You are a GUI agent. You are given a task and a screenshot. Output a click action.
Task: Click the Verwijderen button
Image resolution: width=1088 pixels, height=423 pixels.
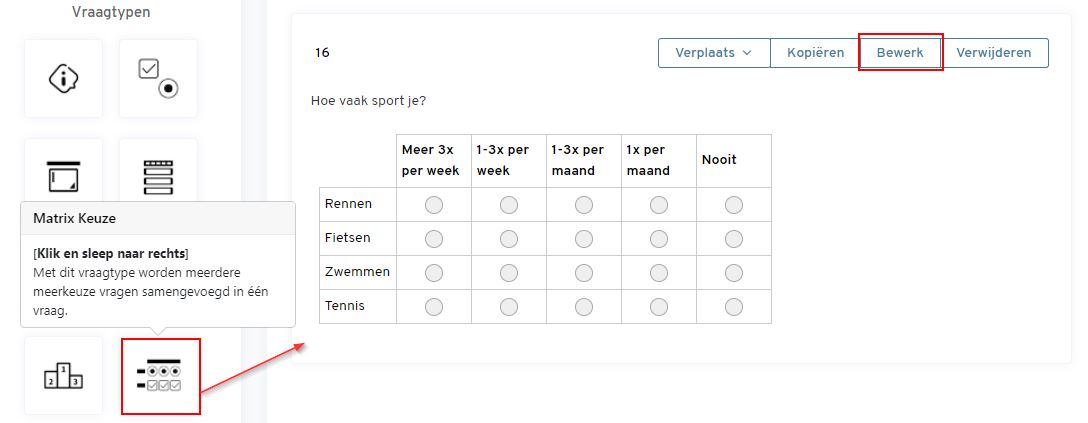994,53
